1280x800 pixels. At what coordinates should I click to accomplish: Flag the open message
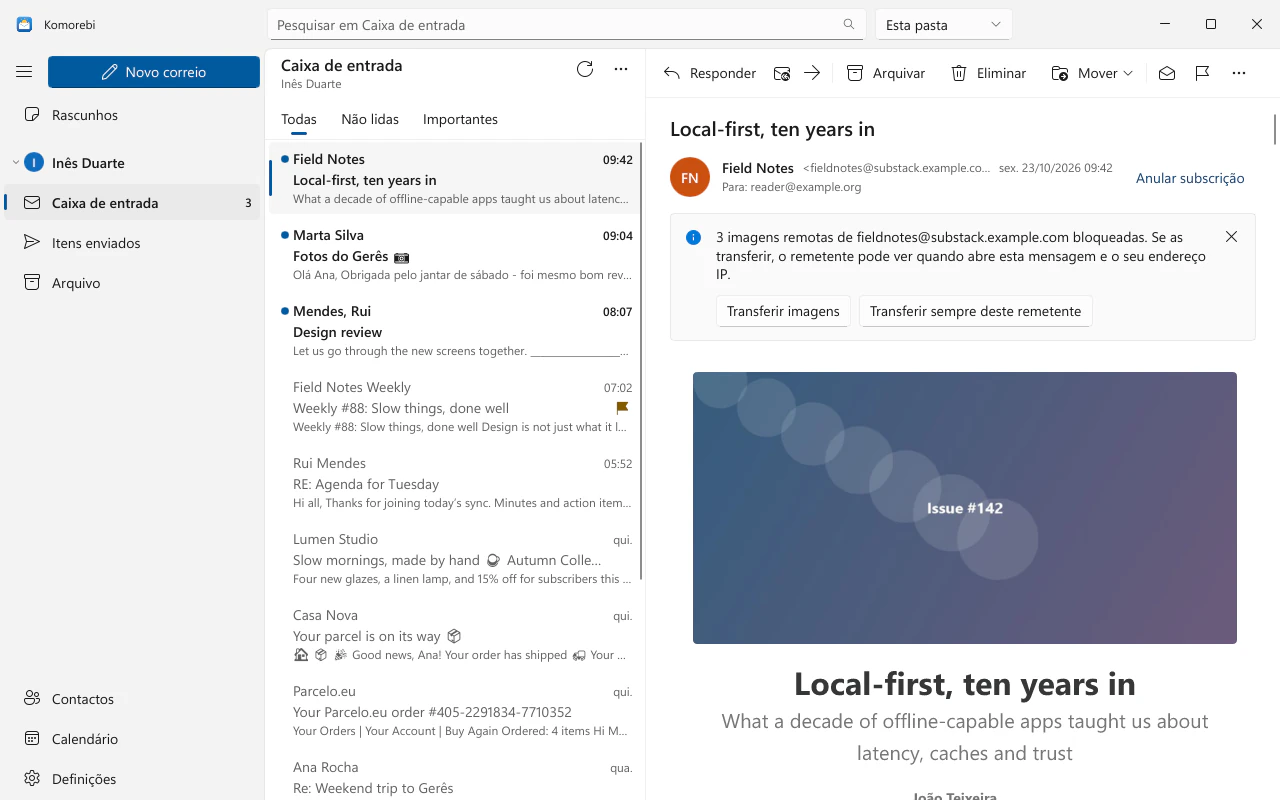[1203, 73]
